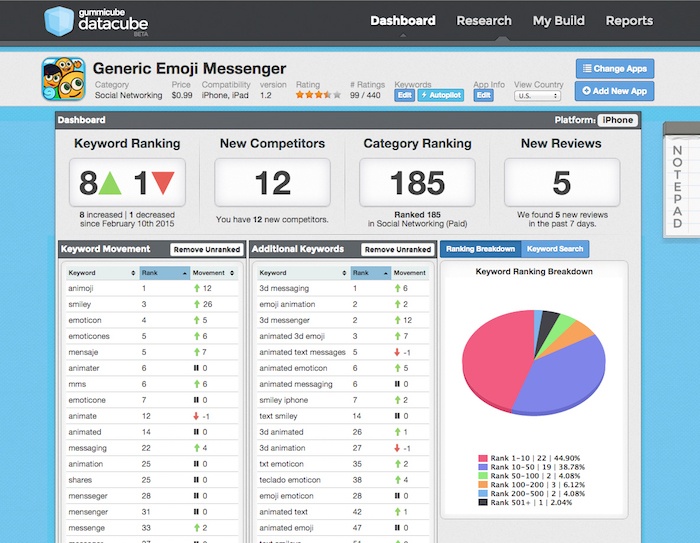Image resolution: width=700 pixels, height=543 pixels.
Task: Click the green up arrow for messaging row
Action: point(197,448)
